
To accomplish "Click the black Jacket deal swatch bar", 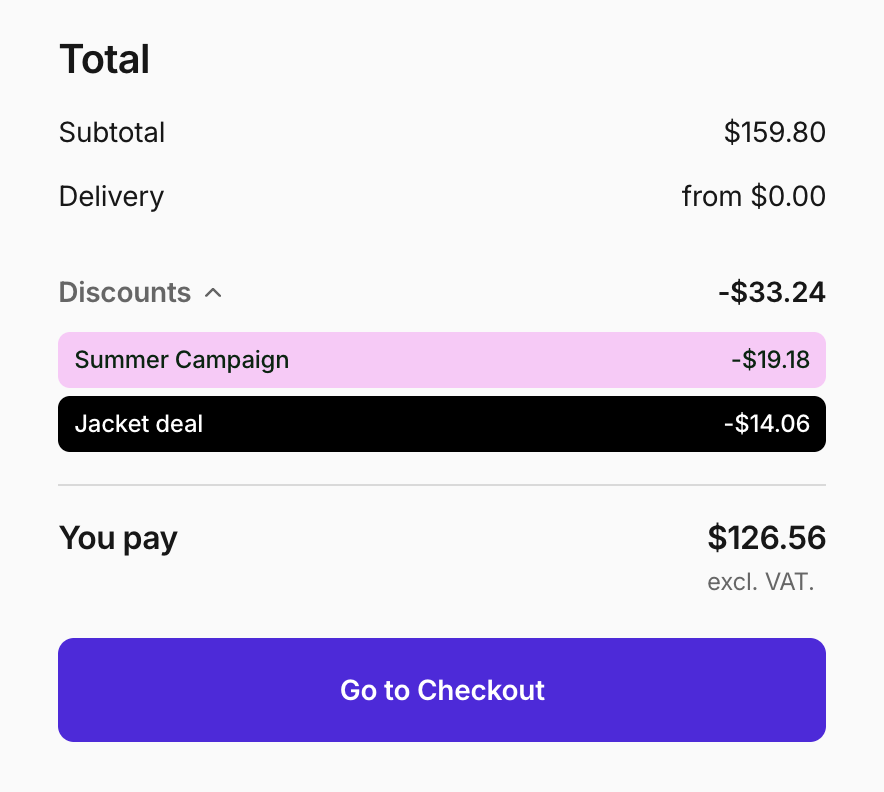I will coord(500,424).
